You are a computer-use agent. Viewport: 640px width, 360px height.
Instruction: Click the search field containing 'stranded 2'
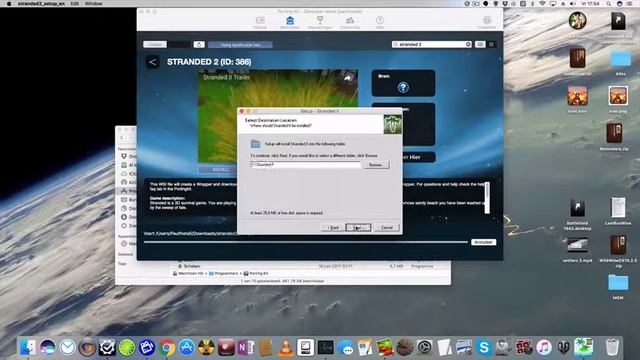(431, 44)
